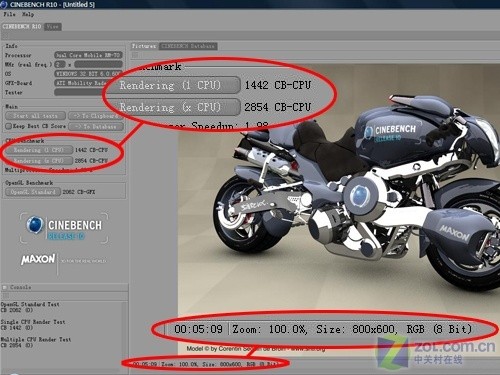This screenshot has height=375, width=500.
Task: Click the MAXON logo in left panel
Action: coord(38,259)
